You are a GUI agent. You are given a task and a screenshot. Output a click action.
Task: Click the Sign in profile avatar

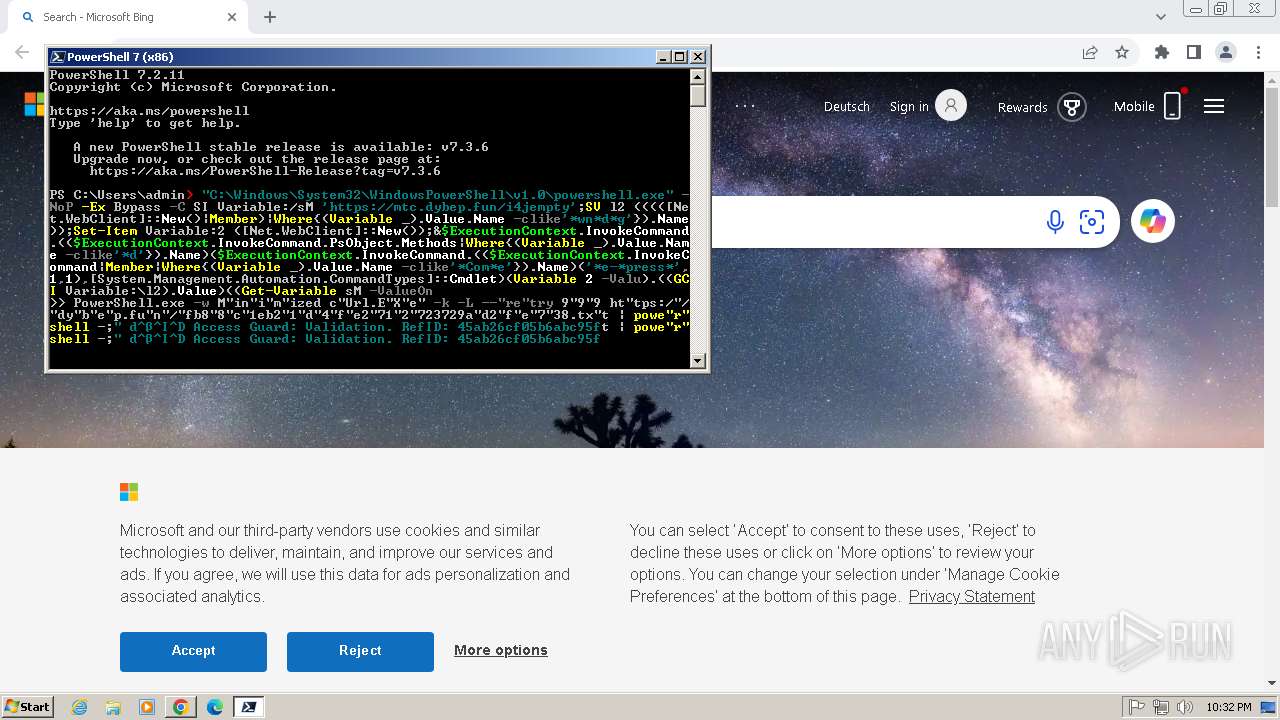tap(951, 106)
